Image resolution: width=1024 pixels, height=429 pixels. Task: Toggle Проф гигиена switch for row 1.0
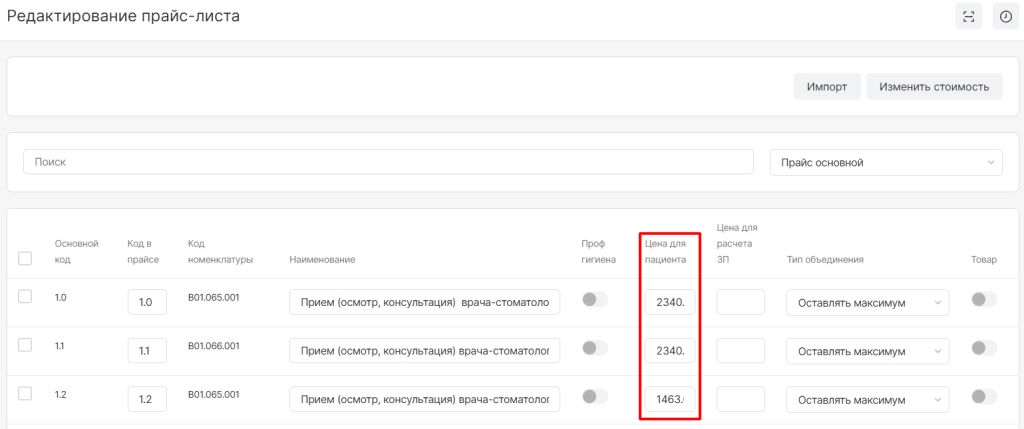click(595, 300)
